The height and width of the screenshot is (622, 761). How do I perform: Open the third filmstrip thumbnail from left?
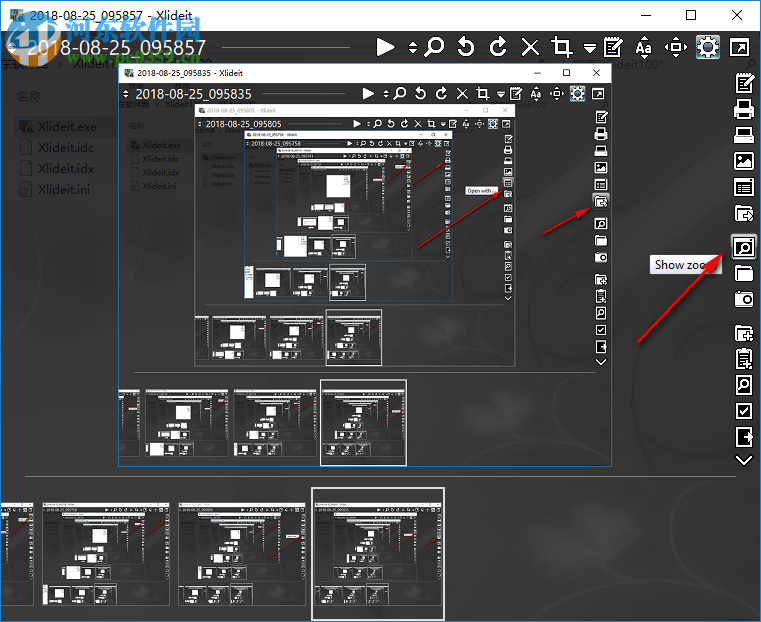[x=242, y=554]
